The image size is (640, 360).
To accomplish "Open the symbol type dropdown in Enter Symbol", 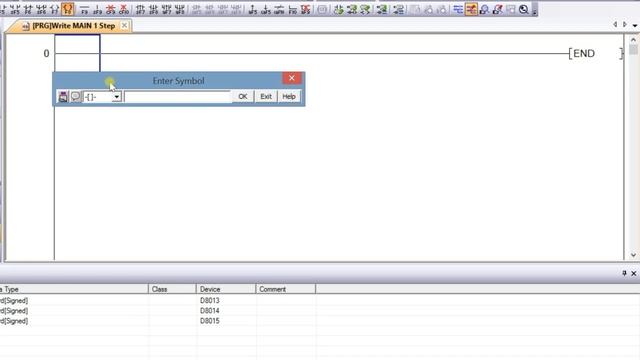I will pos(117,97).
